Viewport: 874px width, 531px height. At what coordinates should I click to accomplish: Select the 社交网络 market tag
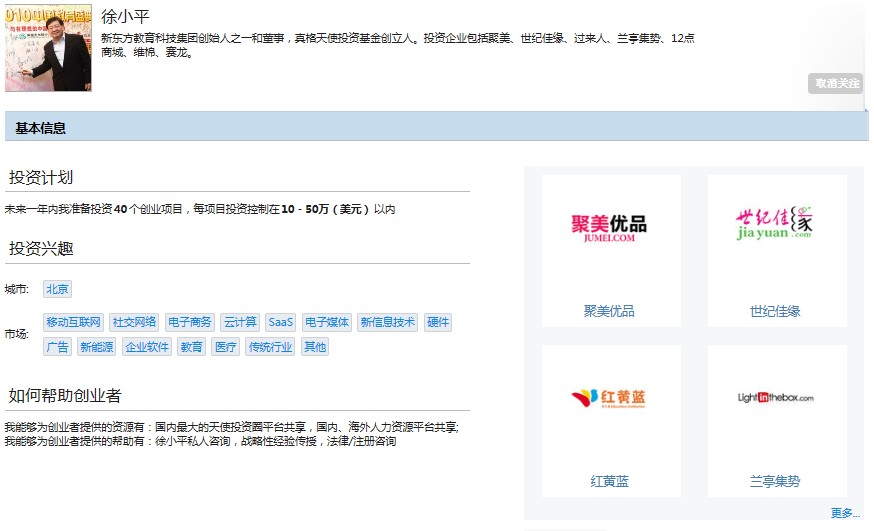134,322
